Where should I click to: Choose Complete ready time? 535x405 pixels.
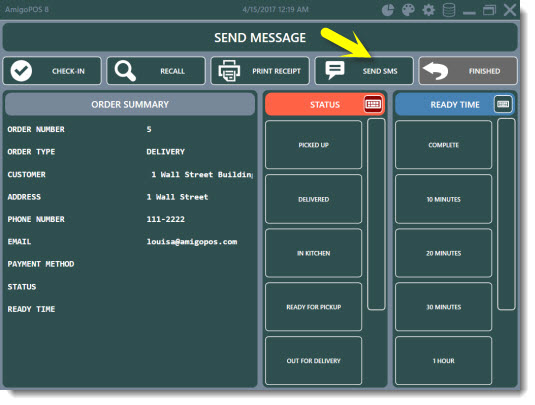click(444, 145)
